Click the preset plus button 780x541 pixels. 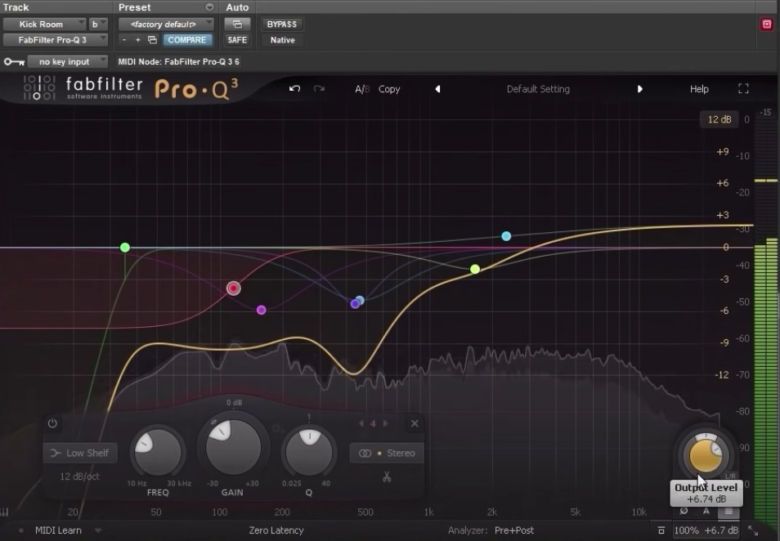click(x=138, y=40)
